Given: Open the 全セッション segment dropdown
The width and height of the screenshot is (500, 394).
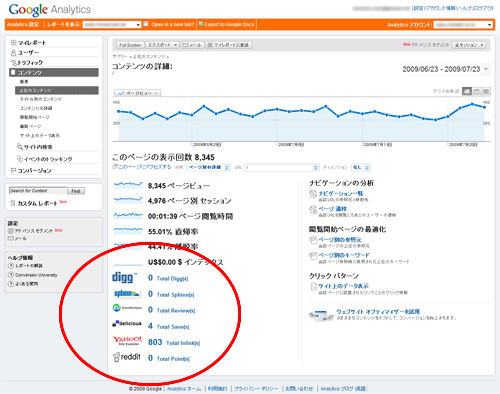Looking at the screenshot, I should [469, 45].
